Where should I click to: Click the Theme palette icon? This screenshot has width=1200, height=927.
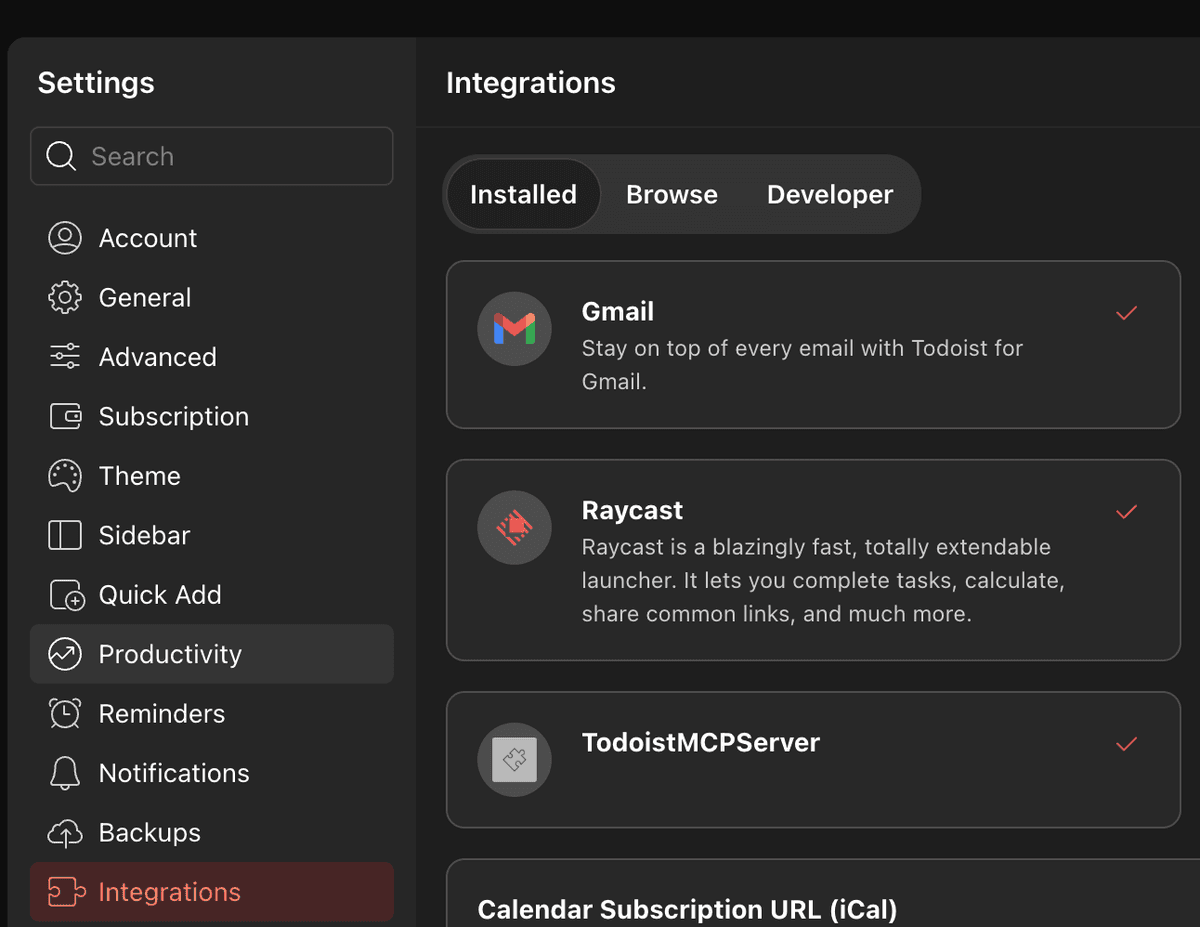(65, 476)
